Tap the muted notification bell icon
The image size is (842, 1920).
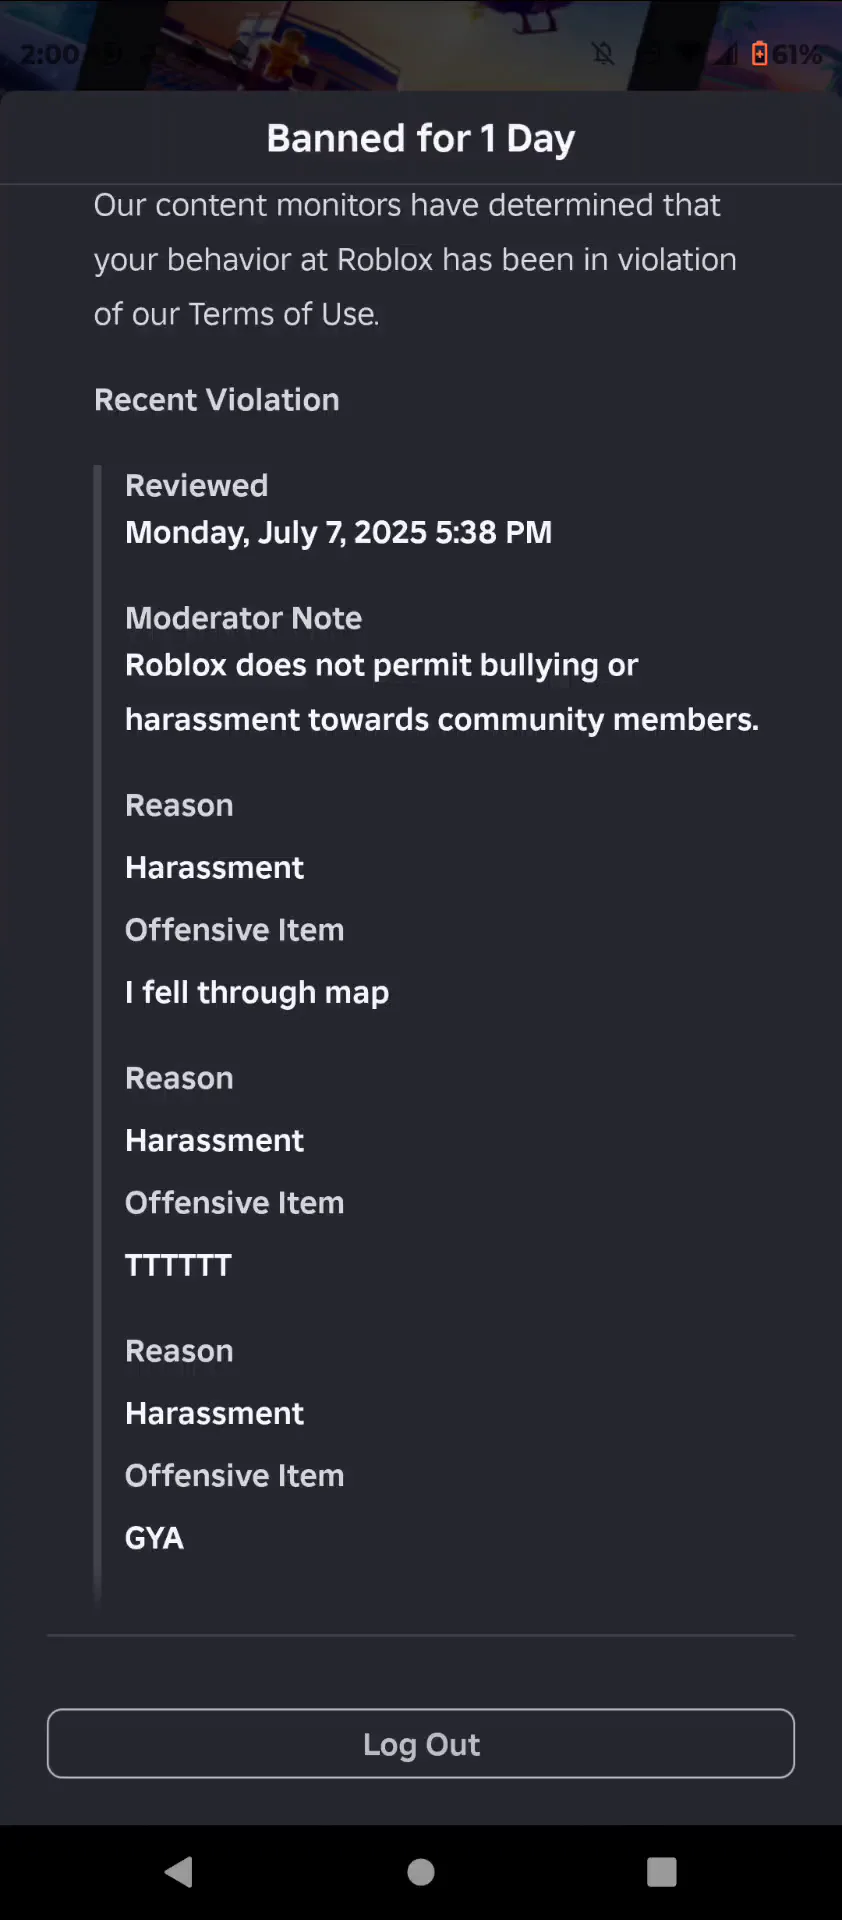coord(603,53)
